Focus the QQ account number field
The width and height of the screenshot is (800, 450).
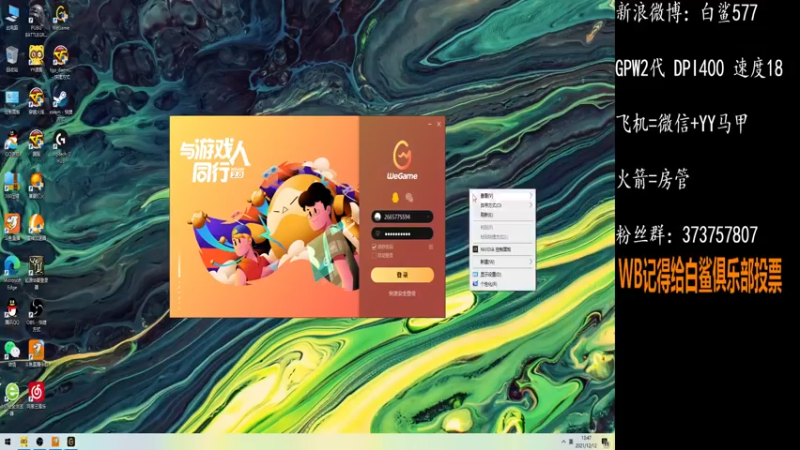[402, 217]
